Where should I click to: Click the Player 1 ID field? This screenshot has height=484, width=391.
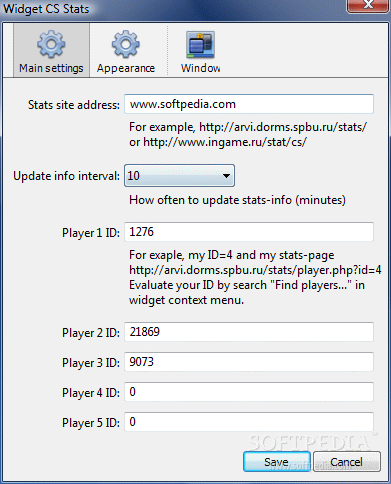[249, 232]
